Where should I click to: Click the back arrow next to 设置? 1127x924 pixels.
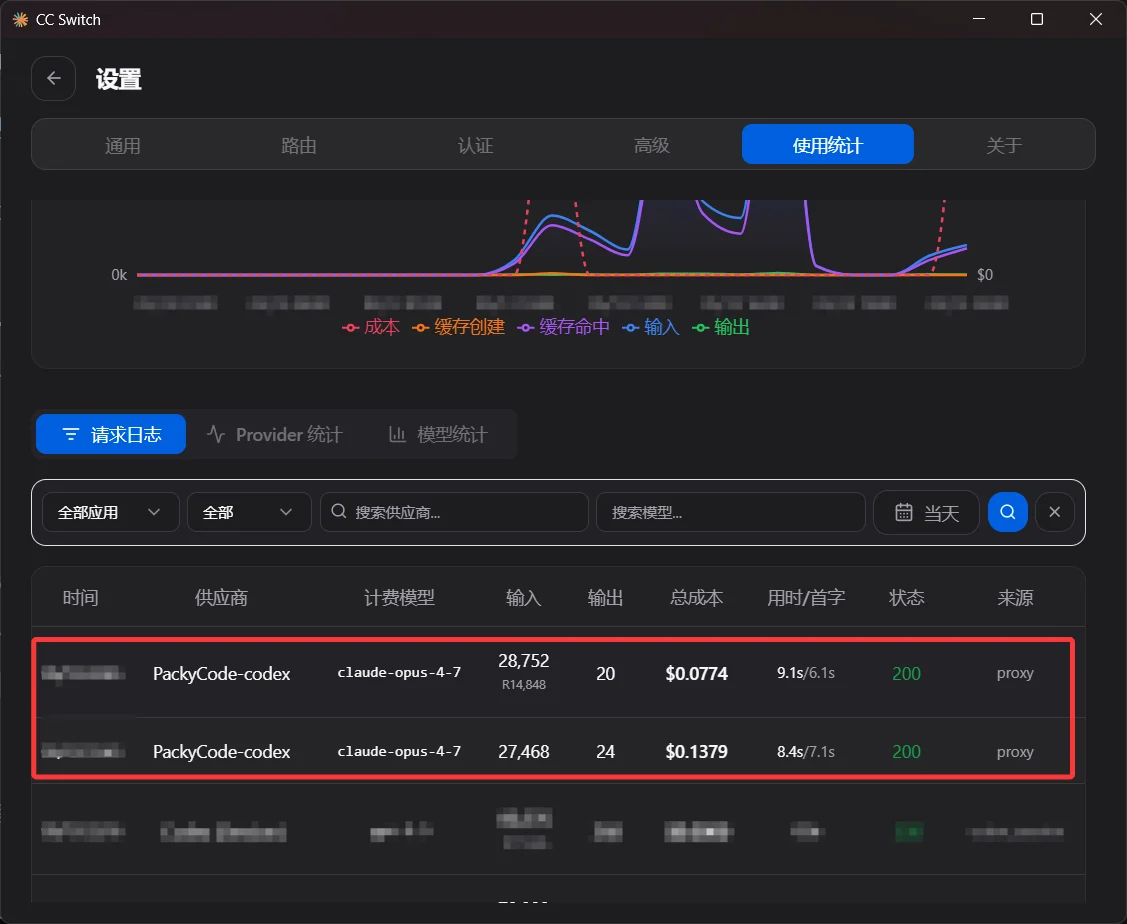coord(53,78)
